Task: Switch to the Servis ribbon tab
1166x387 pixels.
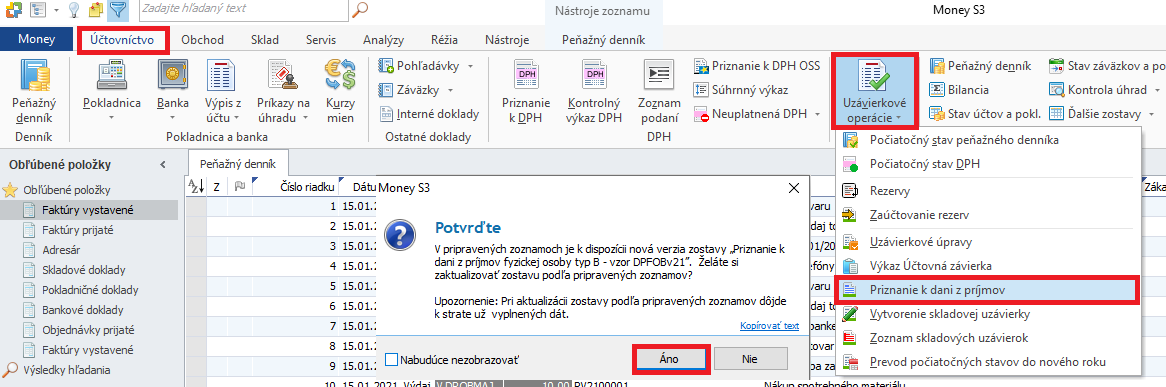Action: tap(321, 39)
